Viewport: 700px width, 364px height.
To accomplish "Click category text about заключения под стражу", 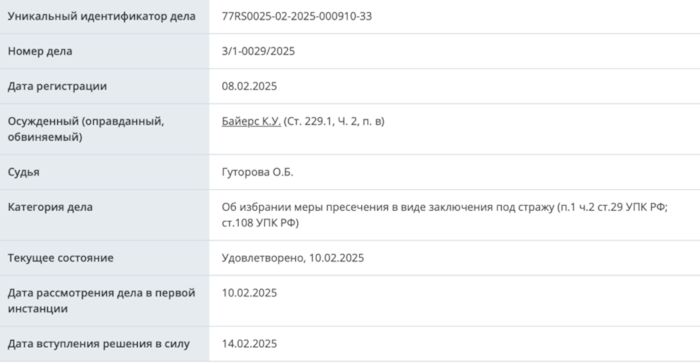I will pos(445,215).
